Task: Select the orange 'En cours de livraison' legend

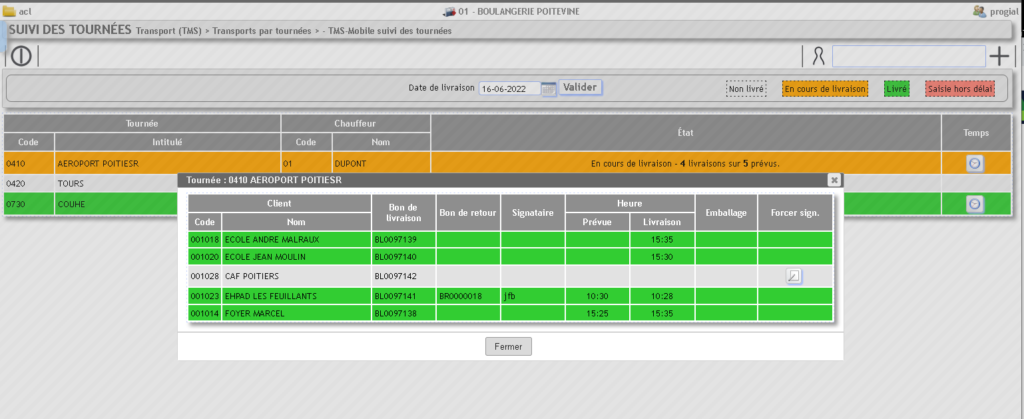Action: [825, 89]
